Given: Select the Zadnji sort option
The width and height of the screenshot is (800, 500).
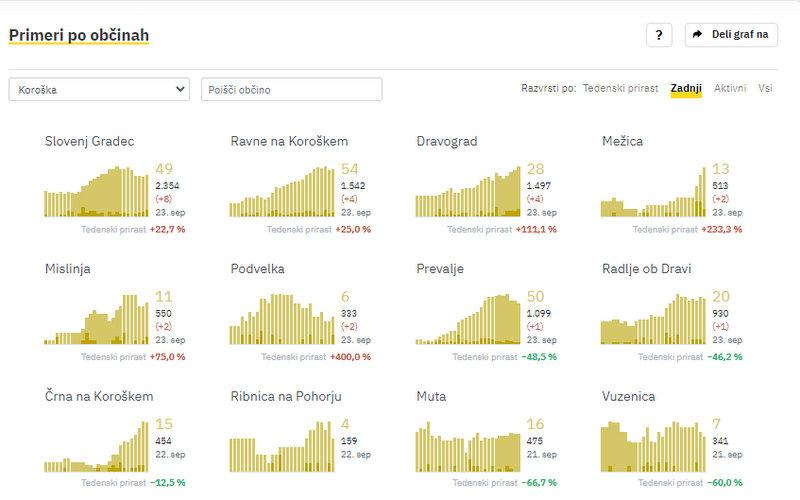Looking at the screenshot, I should pyautogui.click(x=686, y=88).
